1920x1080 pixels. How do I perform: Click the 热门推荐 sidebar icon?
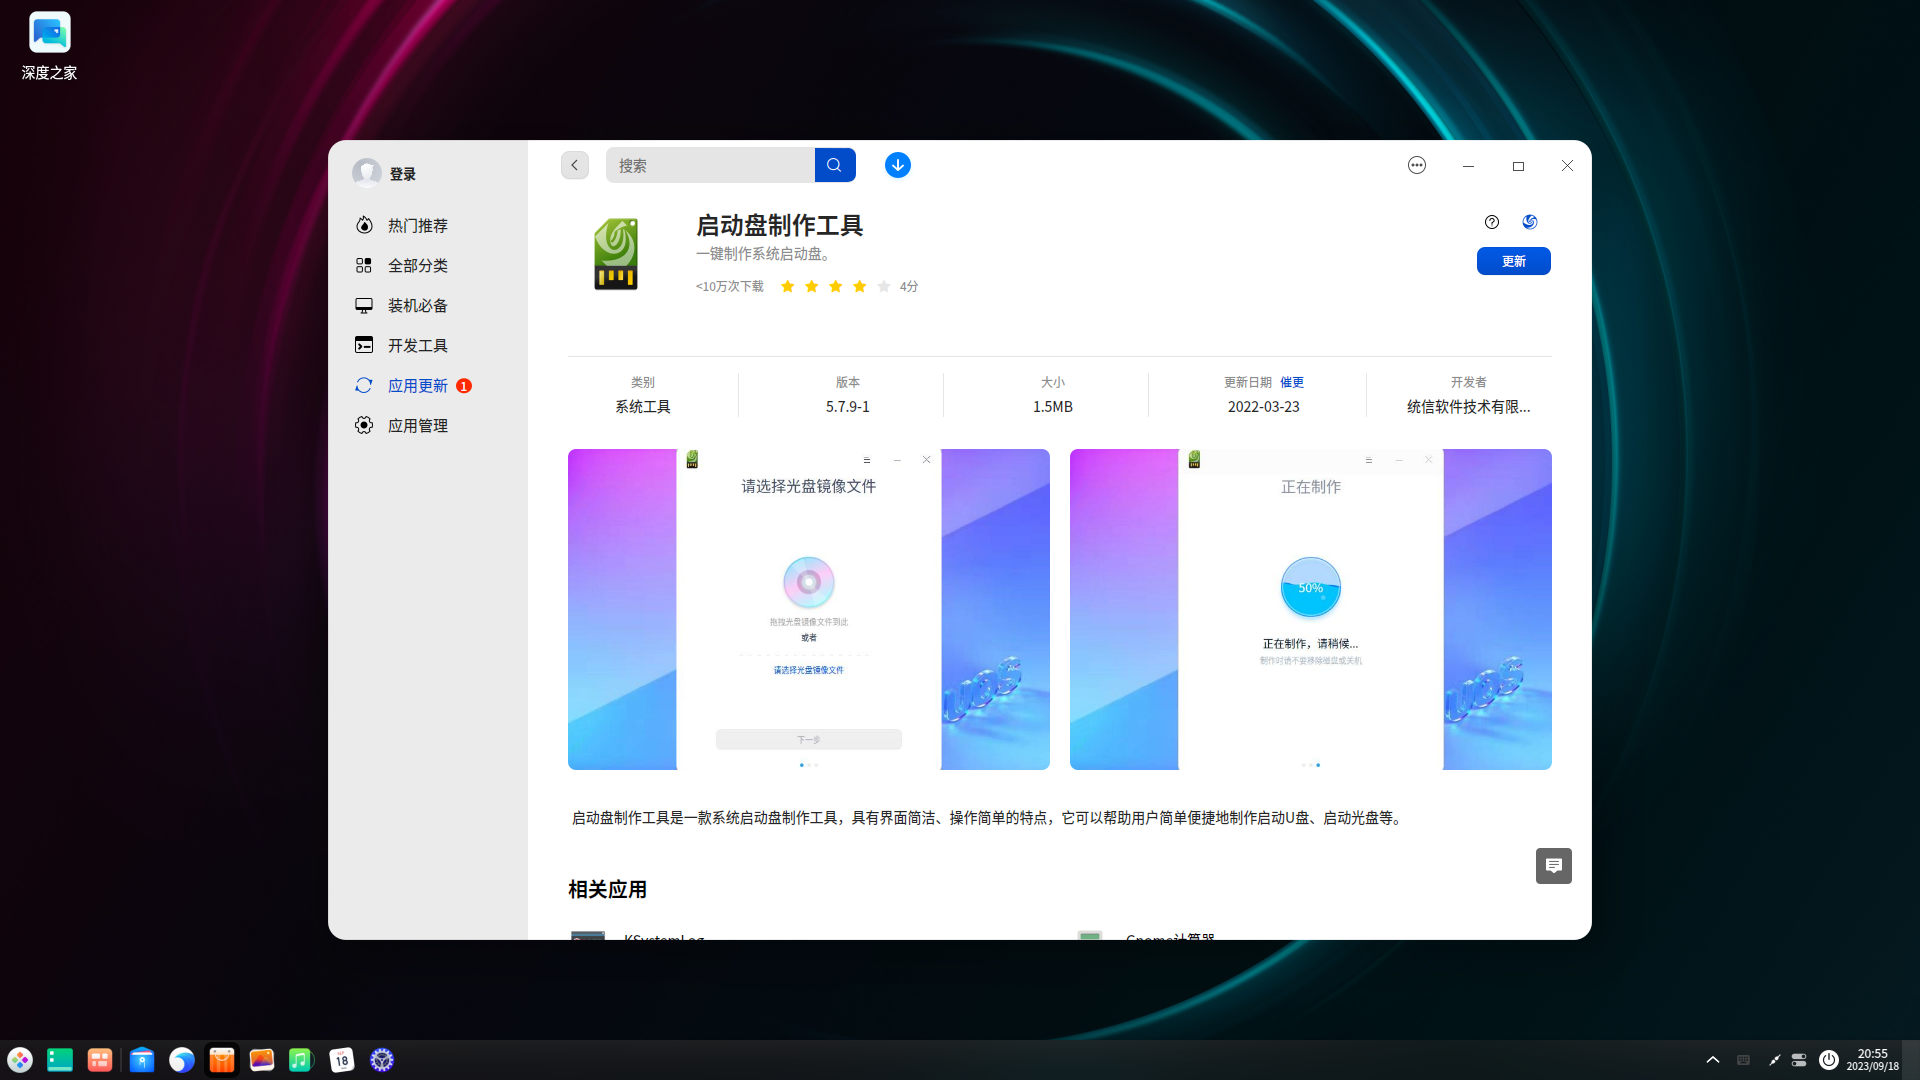click(x=365, y=225)
